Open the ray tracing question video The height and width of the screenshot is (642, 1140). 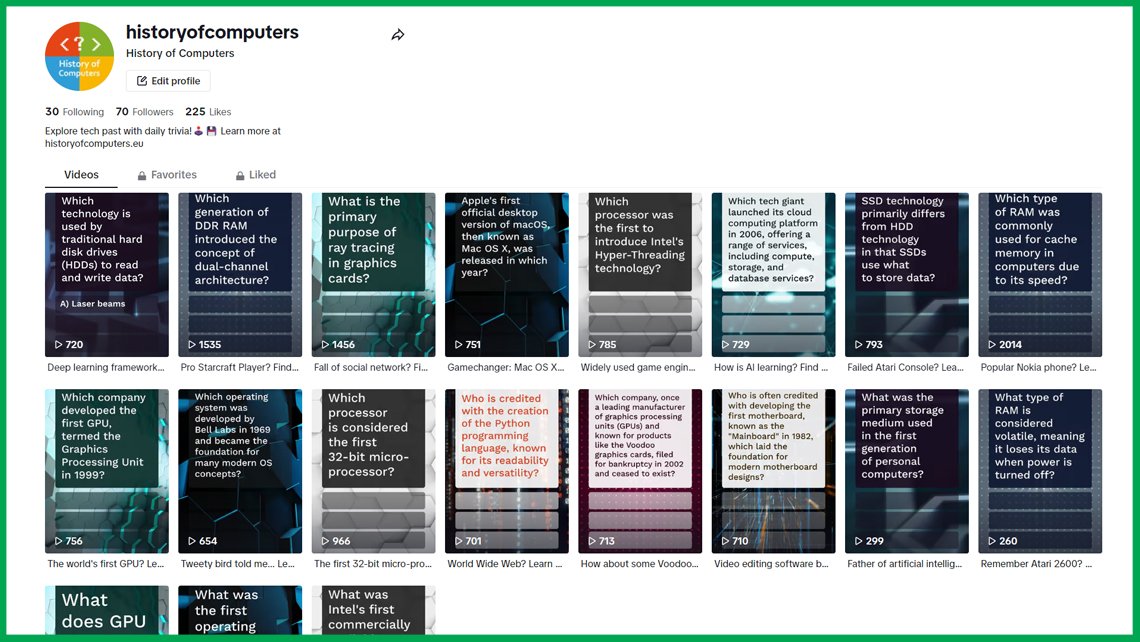[374, 274]
